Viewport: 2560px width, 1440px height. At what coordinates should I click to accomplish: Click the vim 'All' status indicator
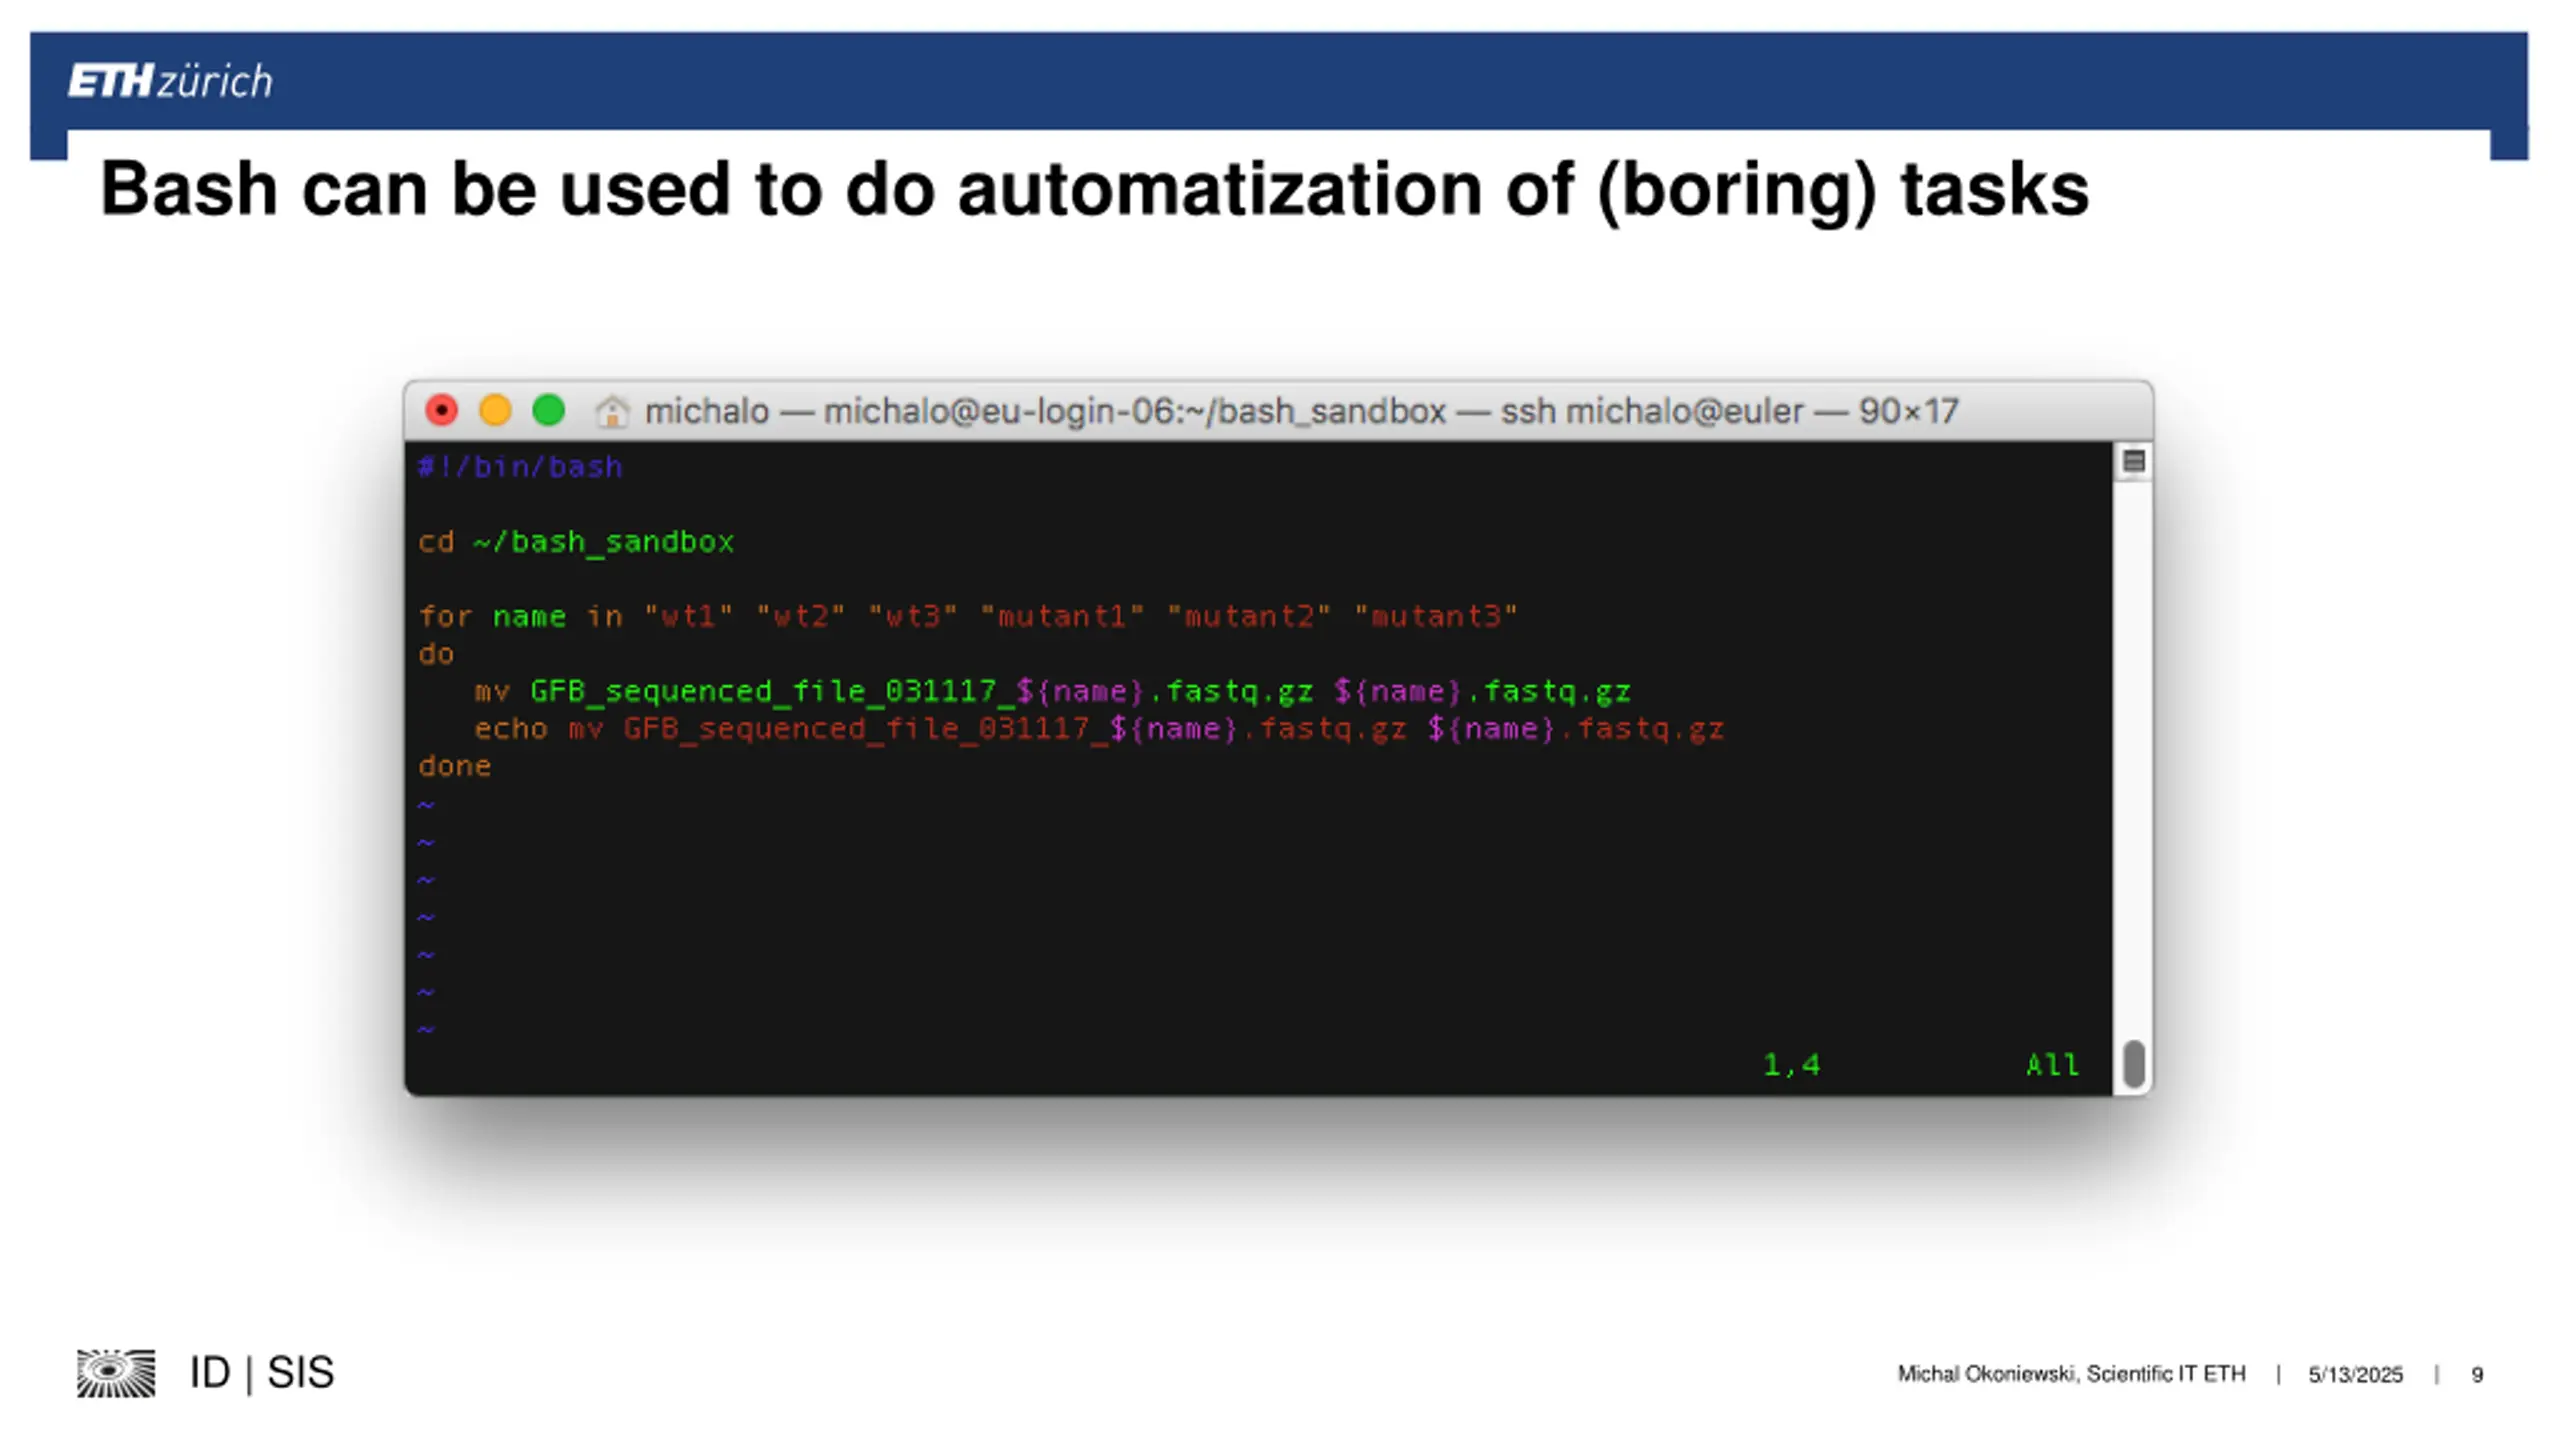(2052, 1065)
